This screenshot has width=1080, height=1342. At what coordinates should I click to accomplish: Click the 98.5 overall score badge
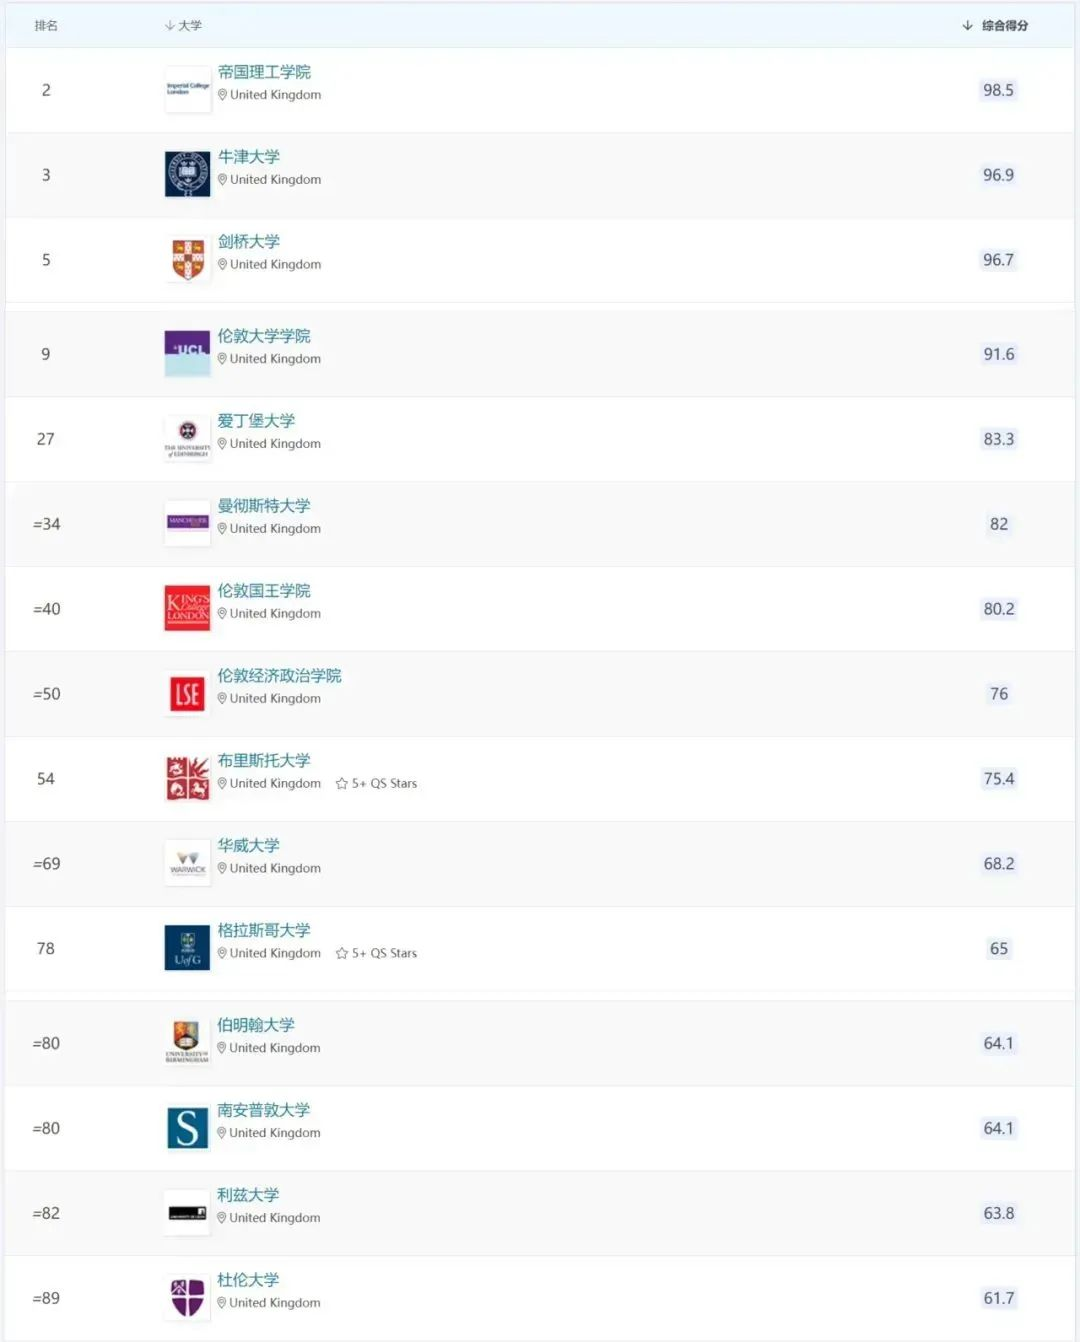coord(998,90)
